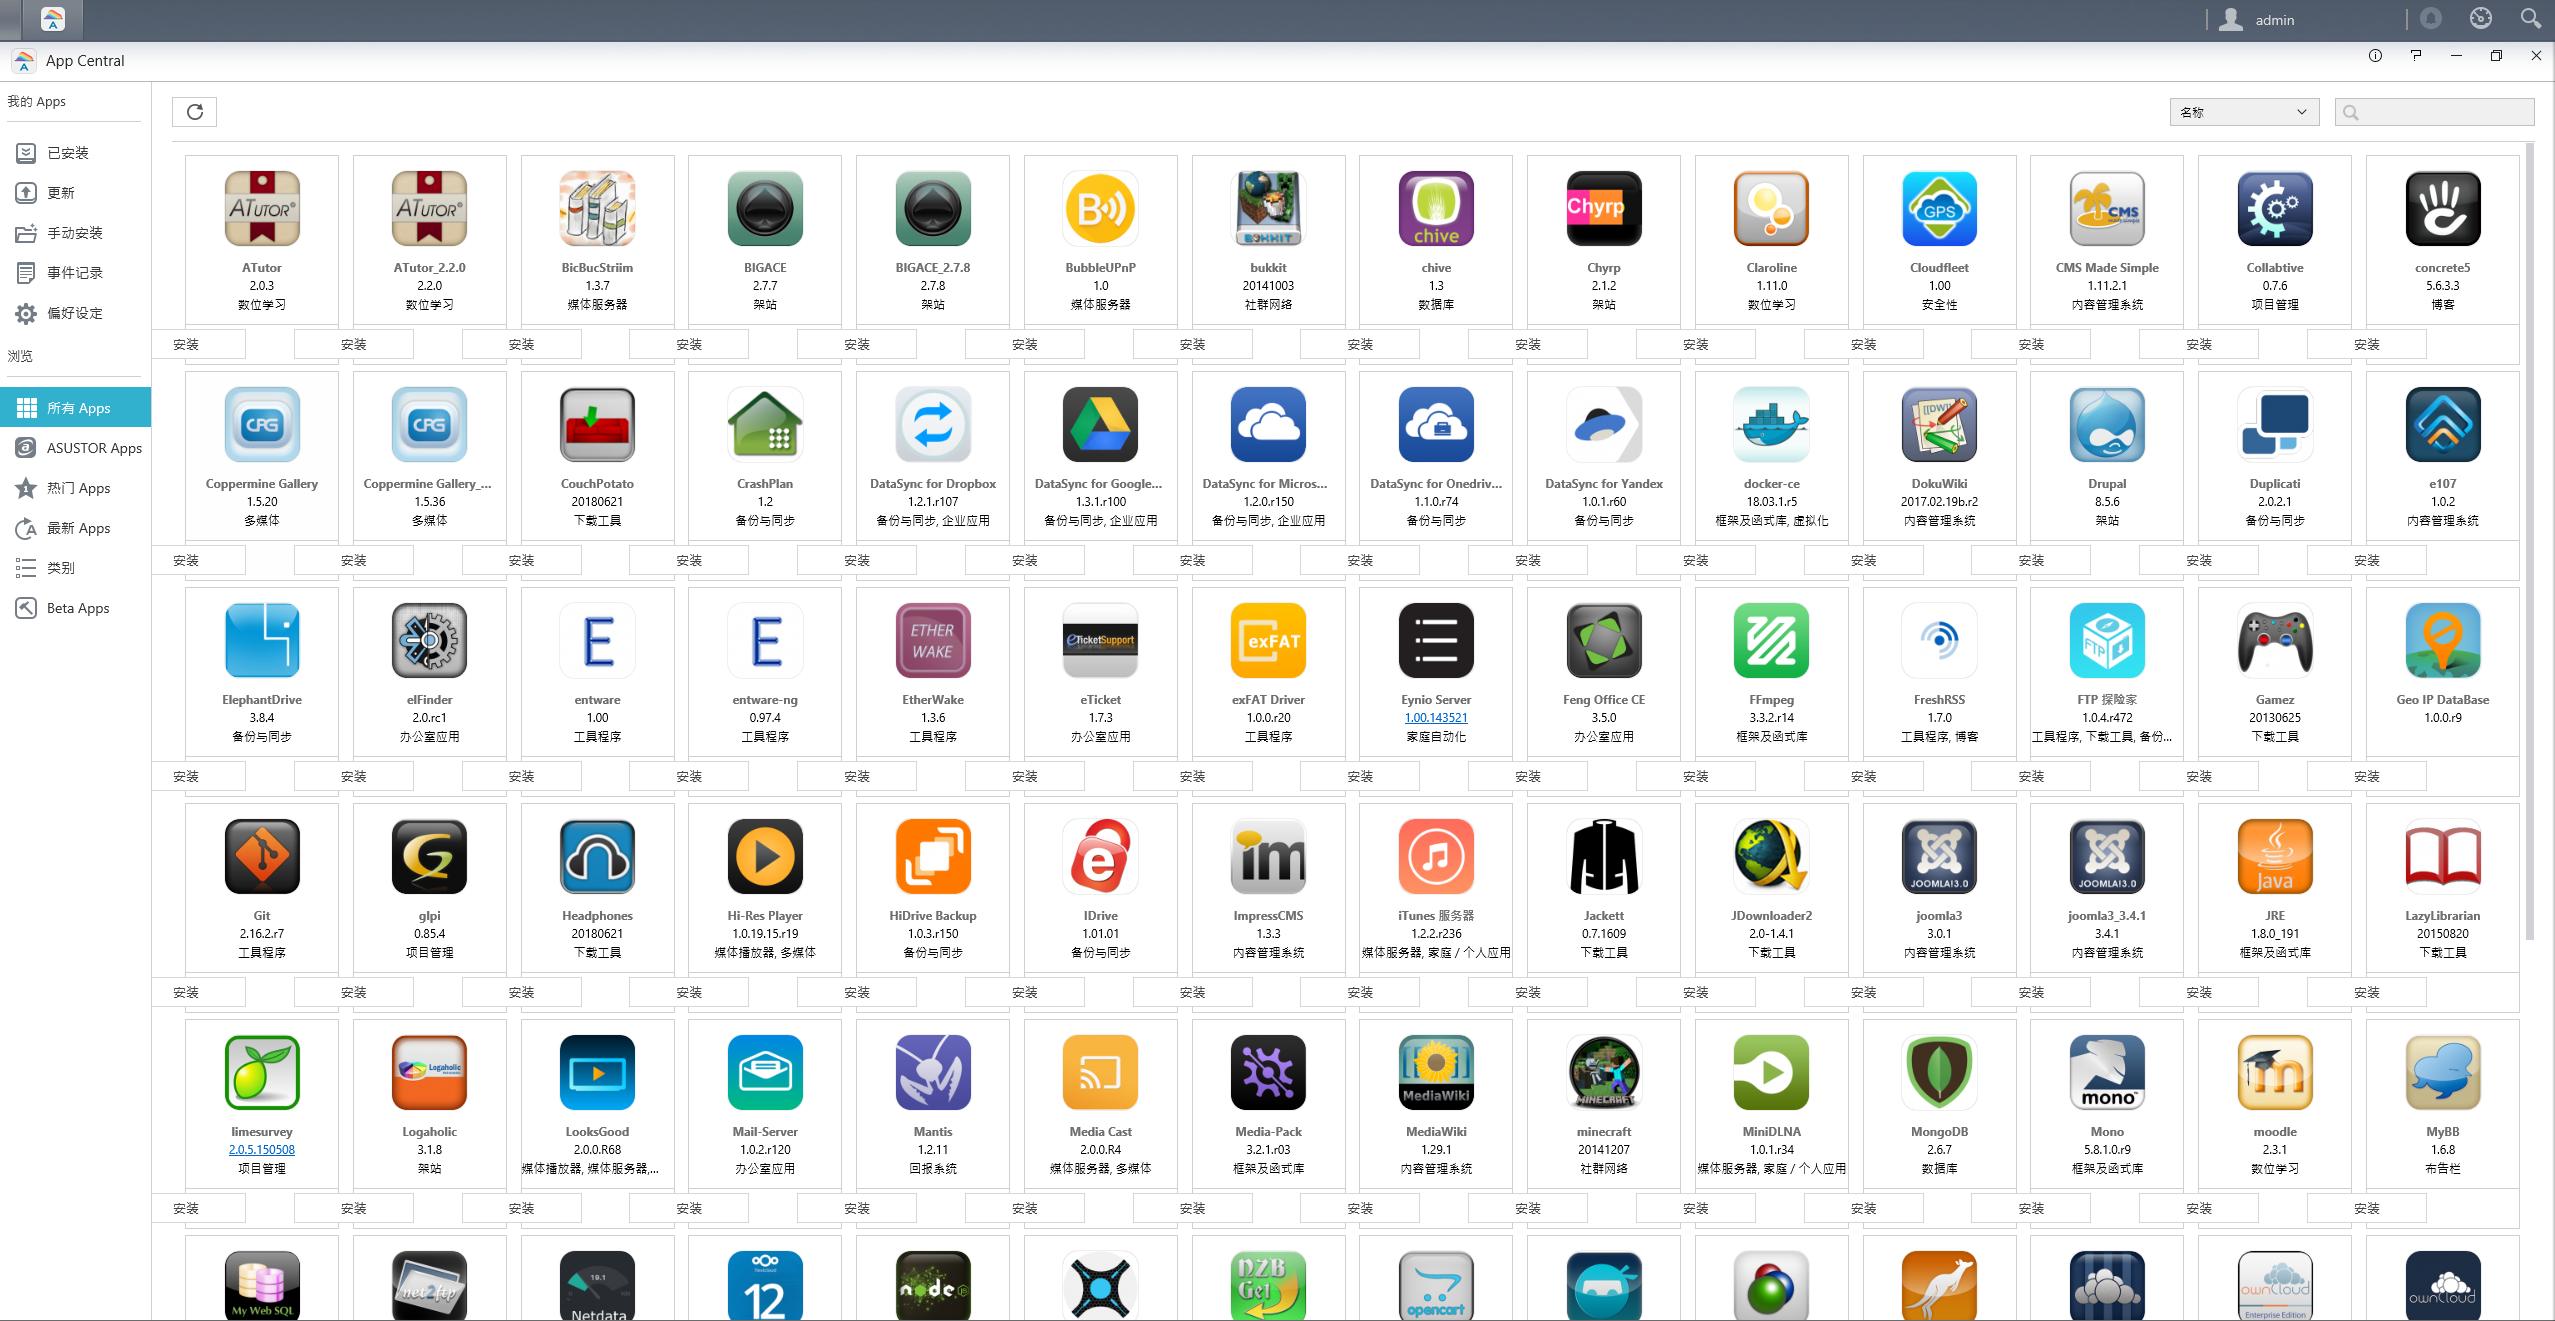Select the minecraft app thumbnail
The width and height of the screenshot is (2555, 1321).
(1604, 1073)
